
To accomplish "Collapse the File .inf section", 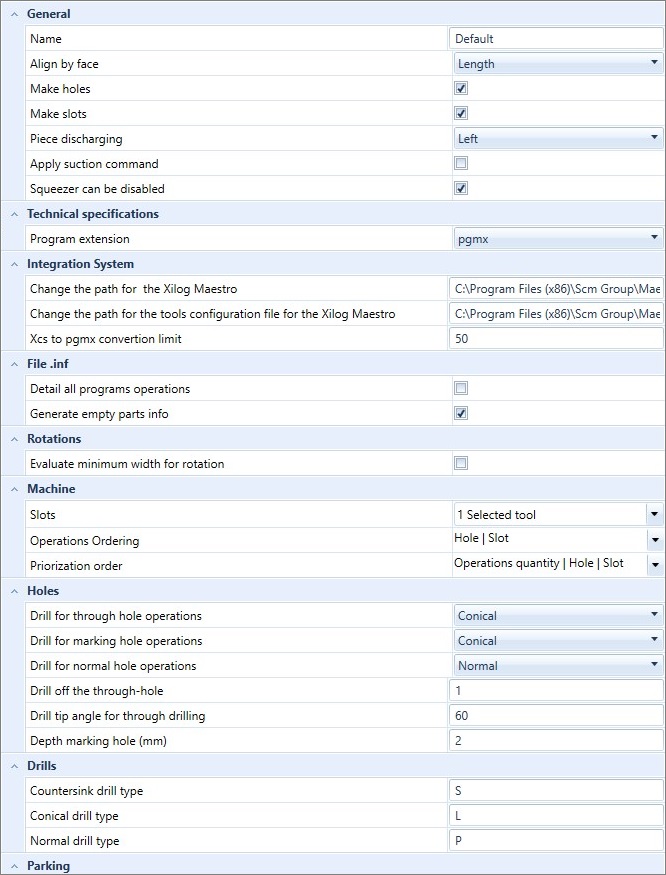I will [x=15, y=364].
